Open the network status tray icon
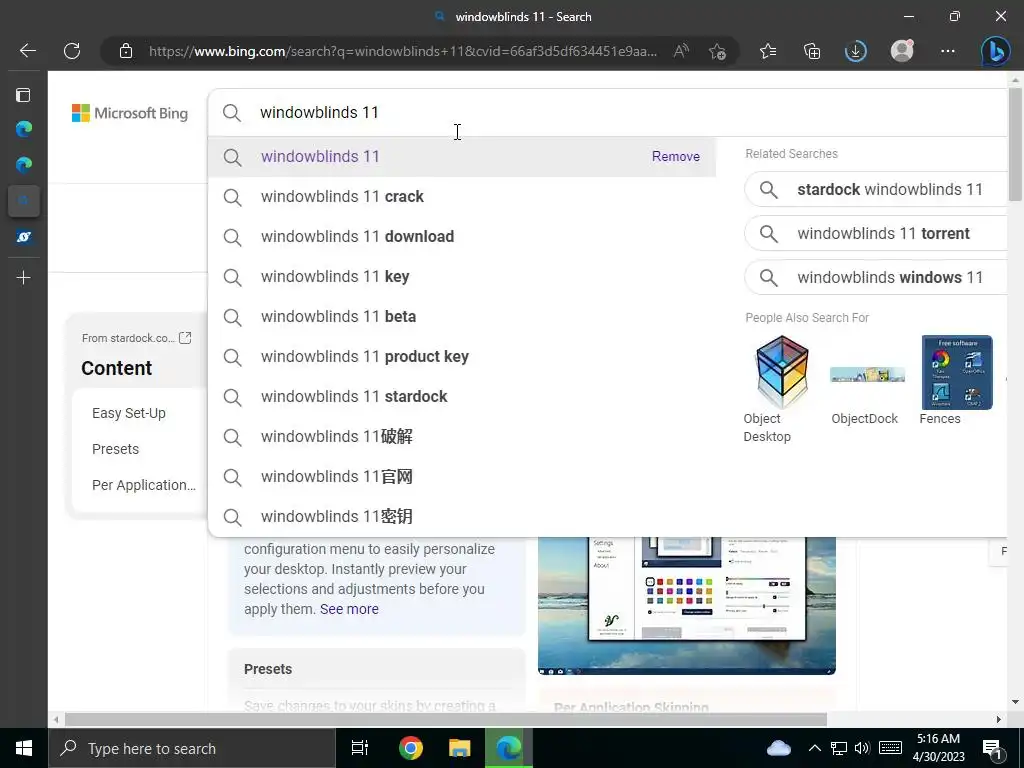 839,748
